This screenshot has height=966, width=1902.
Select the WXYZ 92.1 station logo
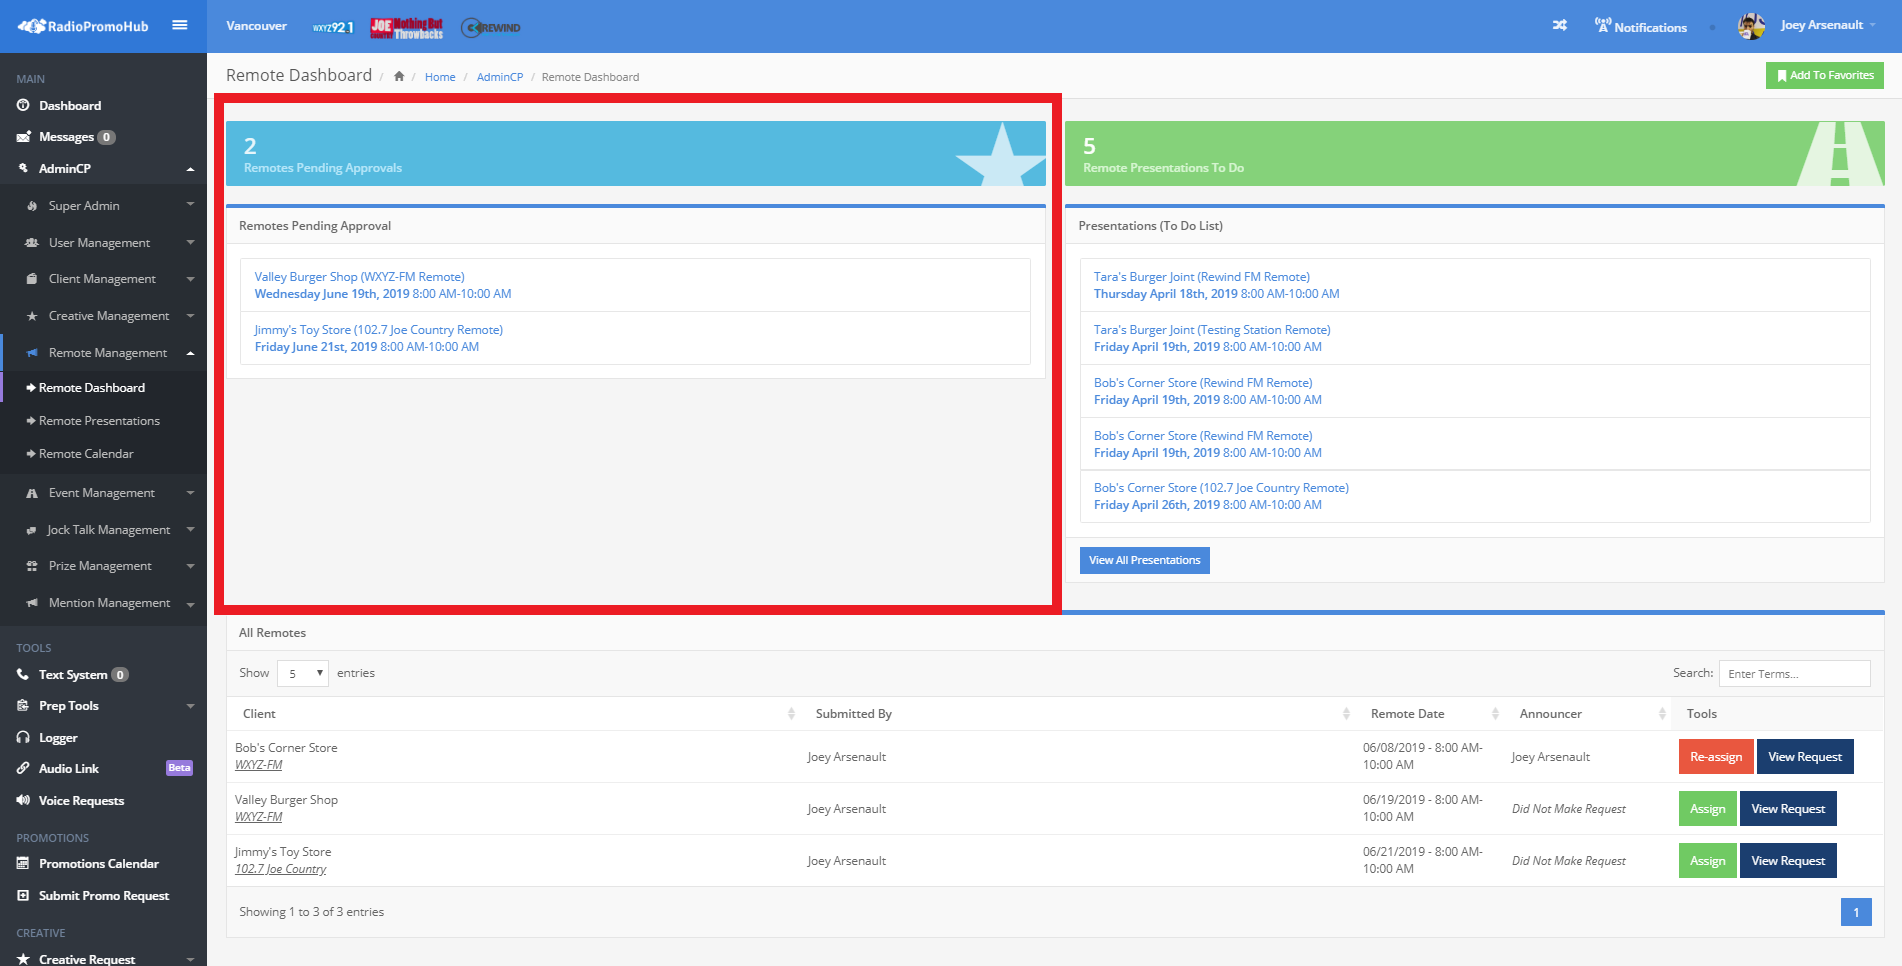332,27
